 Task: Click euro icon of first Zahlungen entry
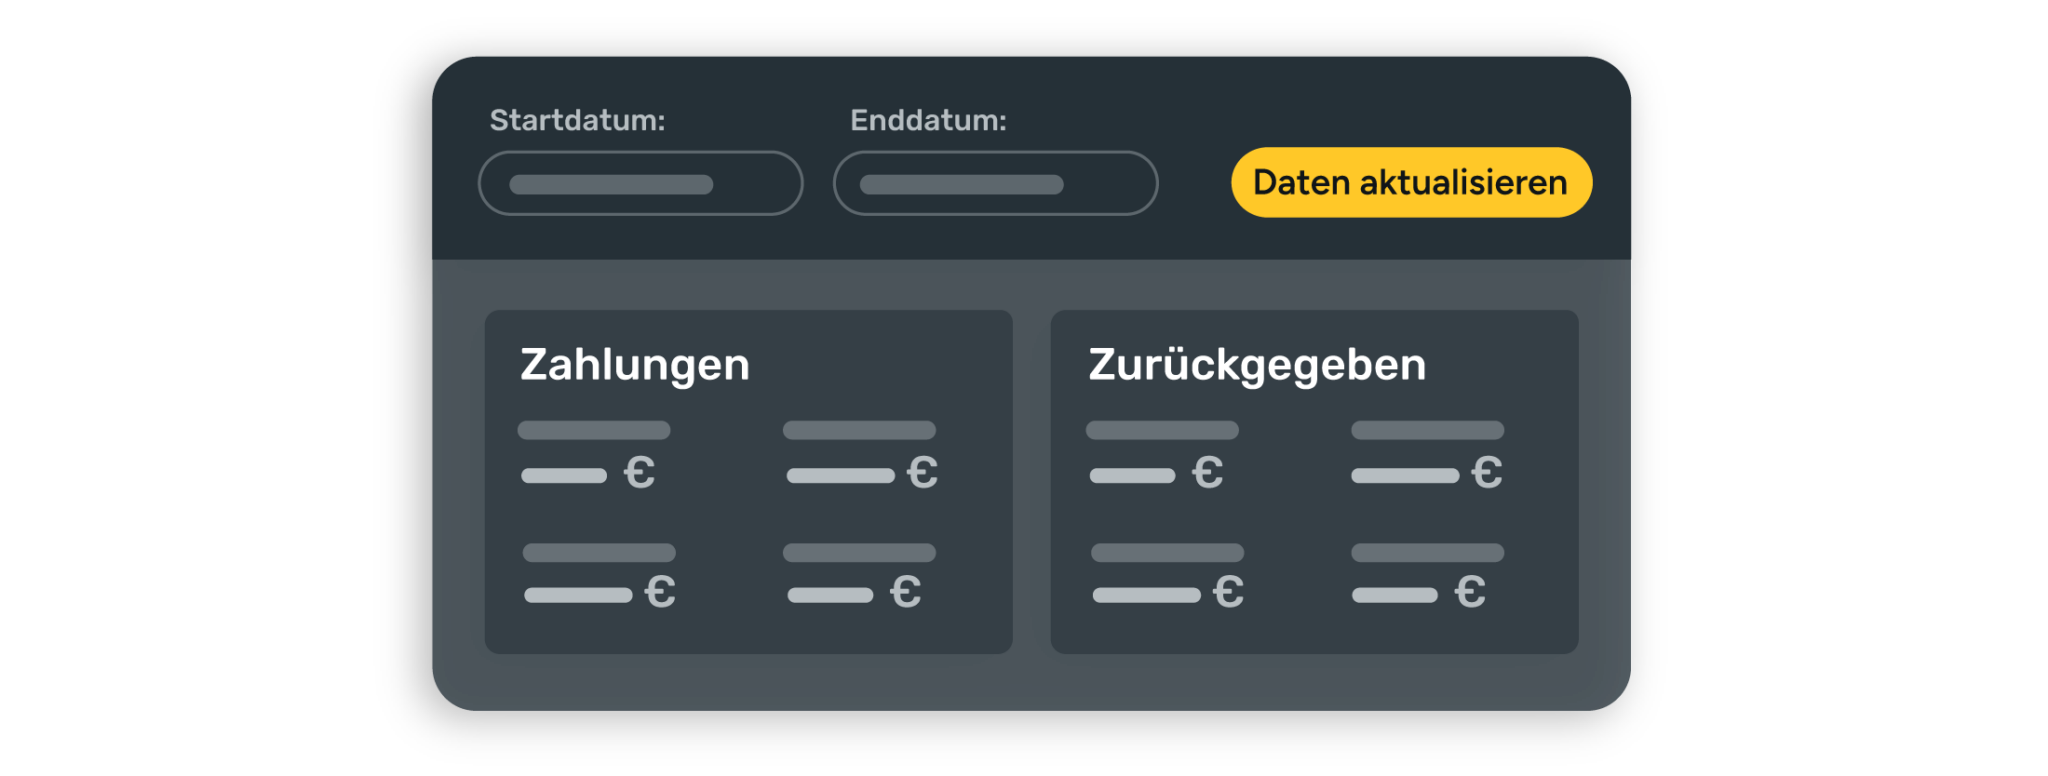(x=640, y=473)
